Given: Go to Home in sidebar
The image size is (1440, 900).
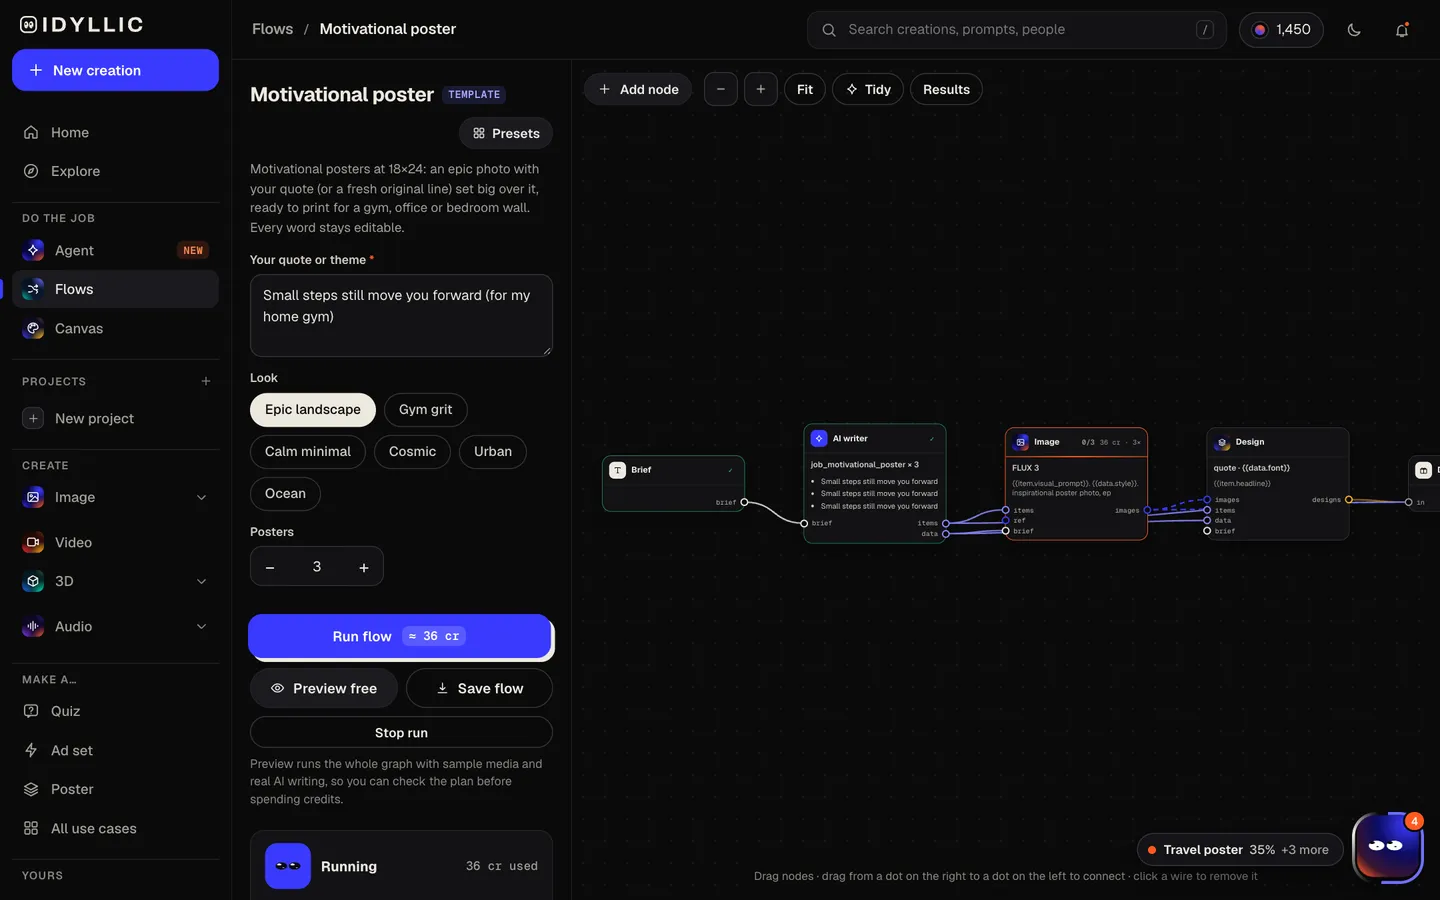Looking at the screenshot, I should (115, 132).
